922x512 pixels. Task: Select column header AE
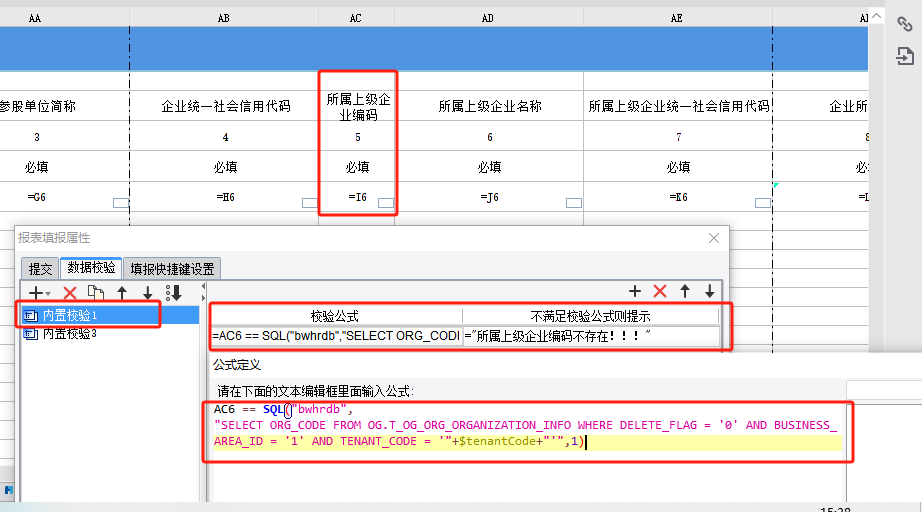[677, 18]
